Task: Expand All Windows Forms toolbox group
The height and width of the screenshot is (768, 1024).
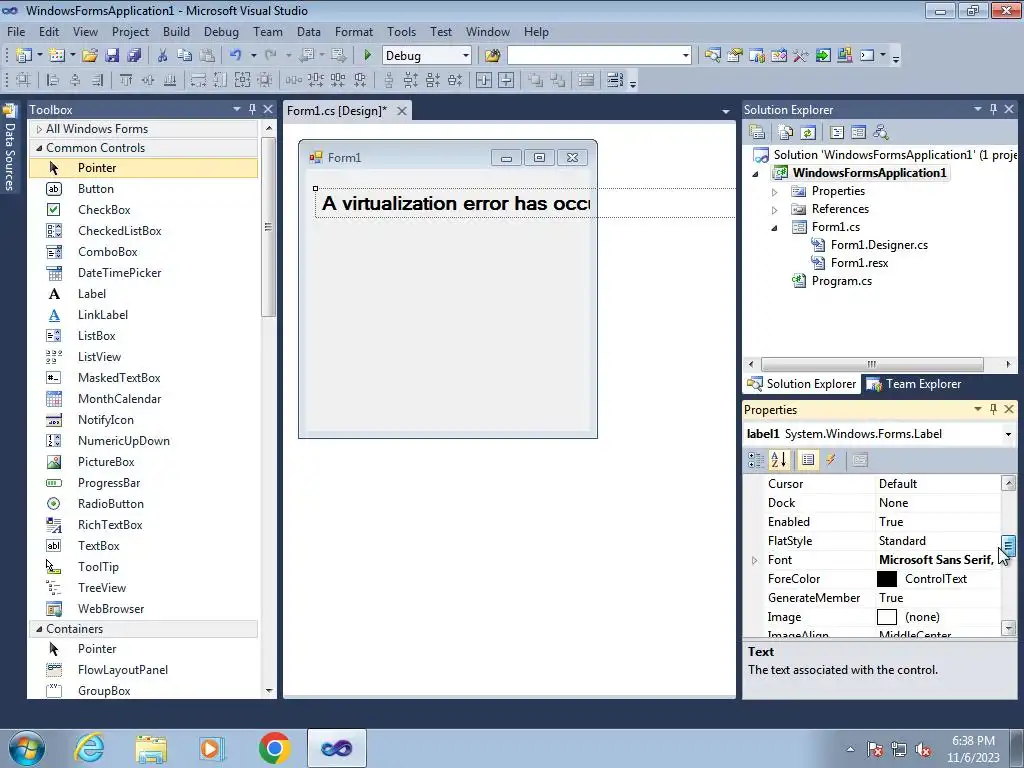Action: [x=39, y=129]
